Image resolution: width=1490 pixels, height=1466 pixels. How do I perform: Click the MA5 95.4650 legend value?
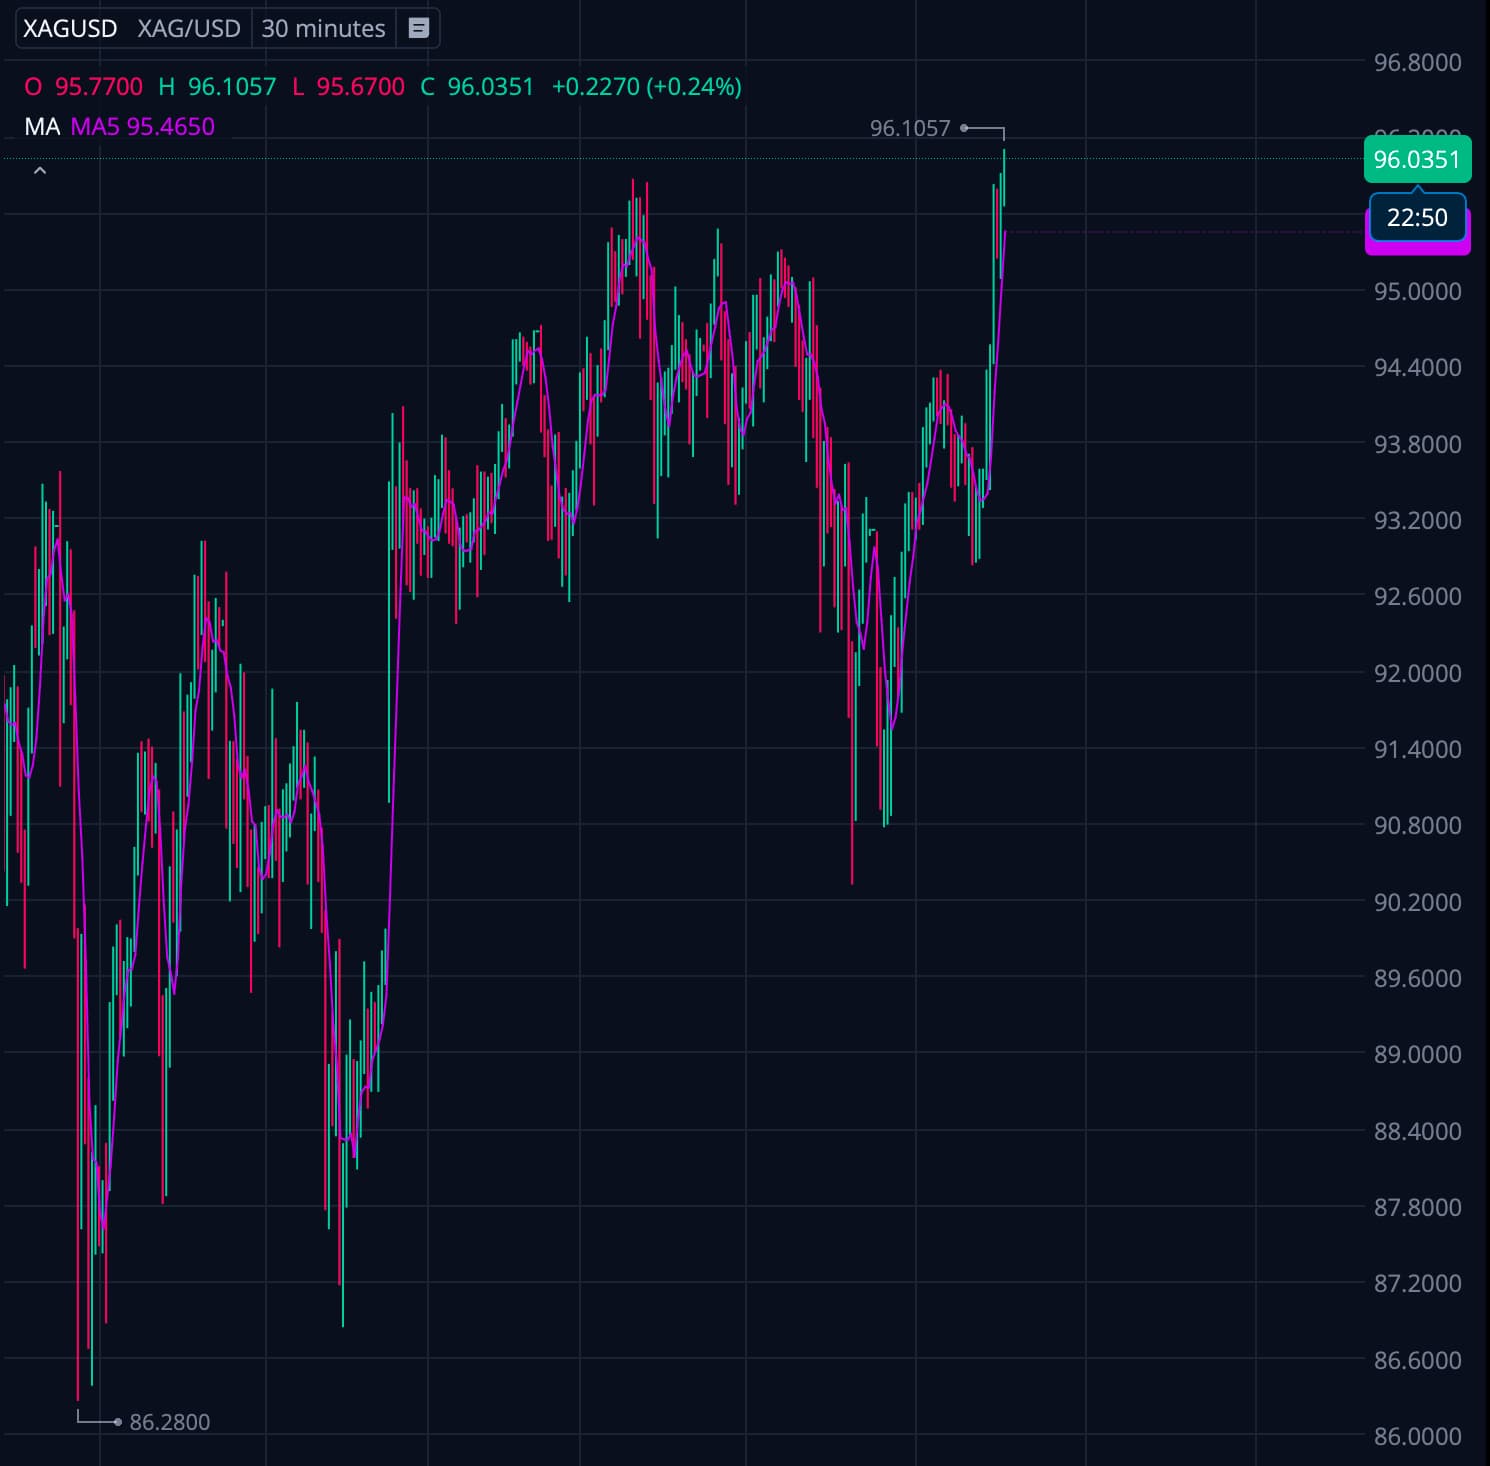(x=142, y=126)
